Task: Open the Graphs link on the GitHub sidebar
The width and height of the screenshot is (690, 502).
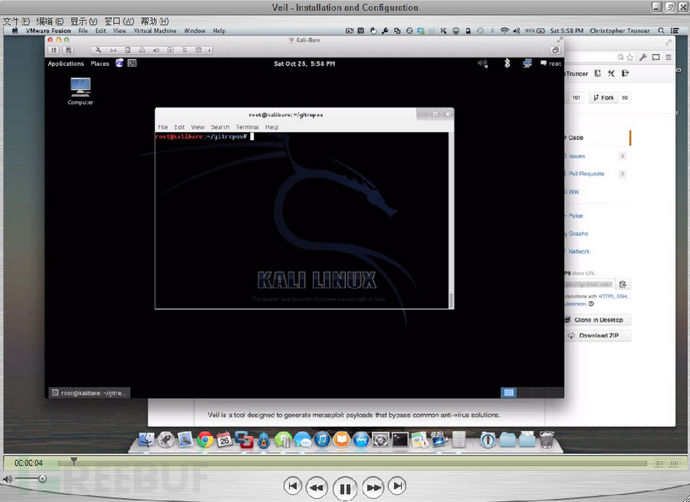Action: click(578, 234)
